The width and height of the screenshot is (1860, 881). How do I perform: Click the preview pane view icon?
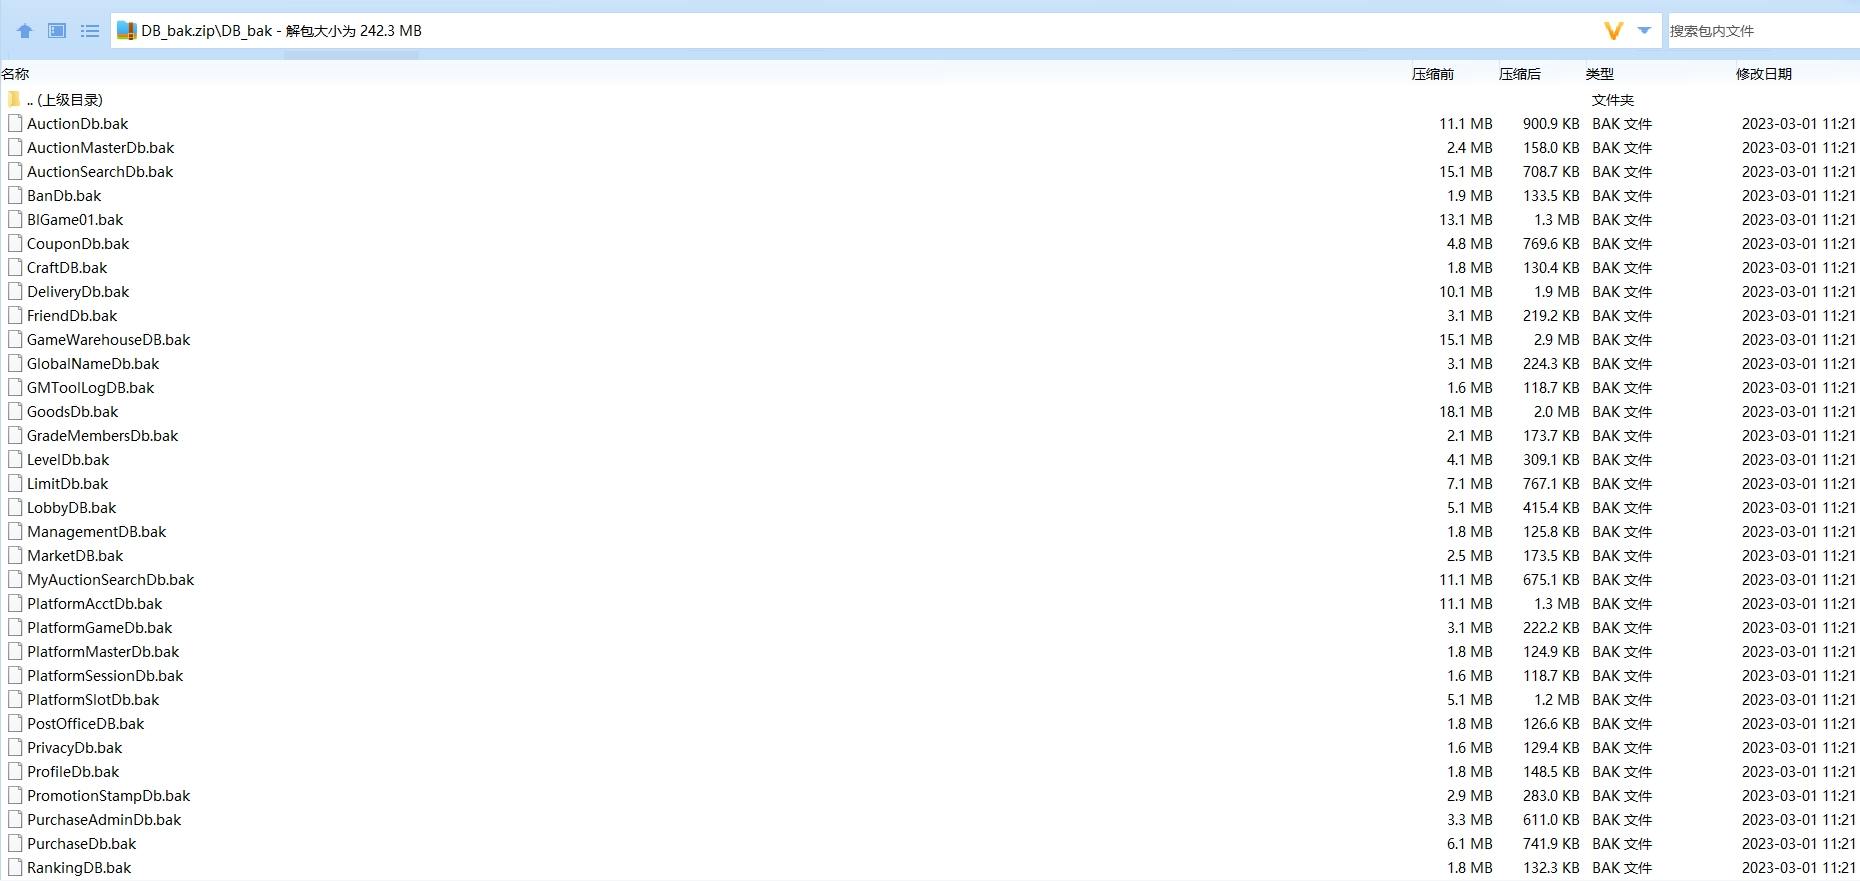click(57, 31)
